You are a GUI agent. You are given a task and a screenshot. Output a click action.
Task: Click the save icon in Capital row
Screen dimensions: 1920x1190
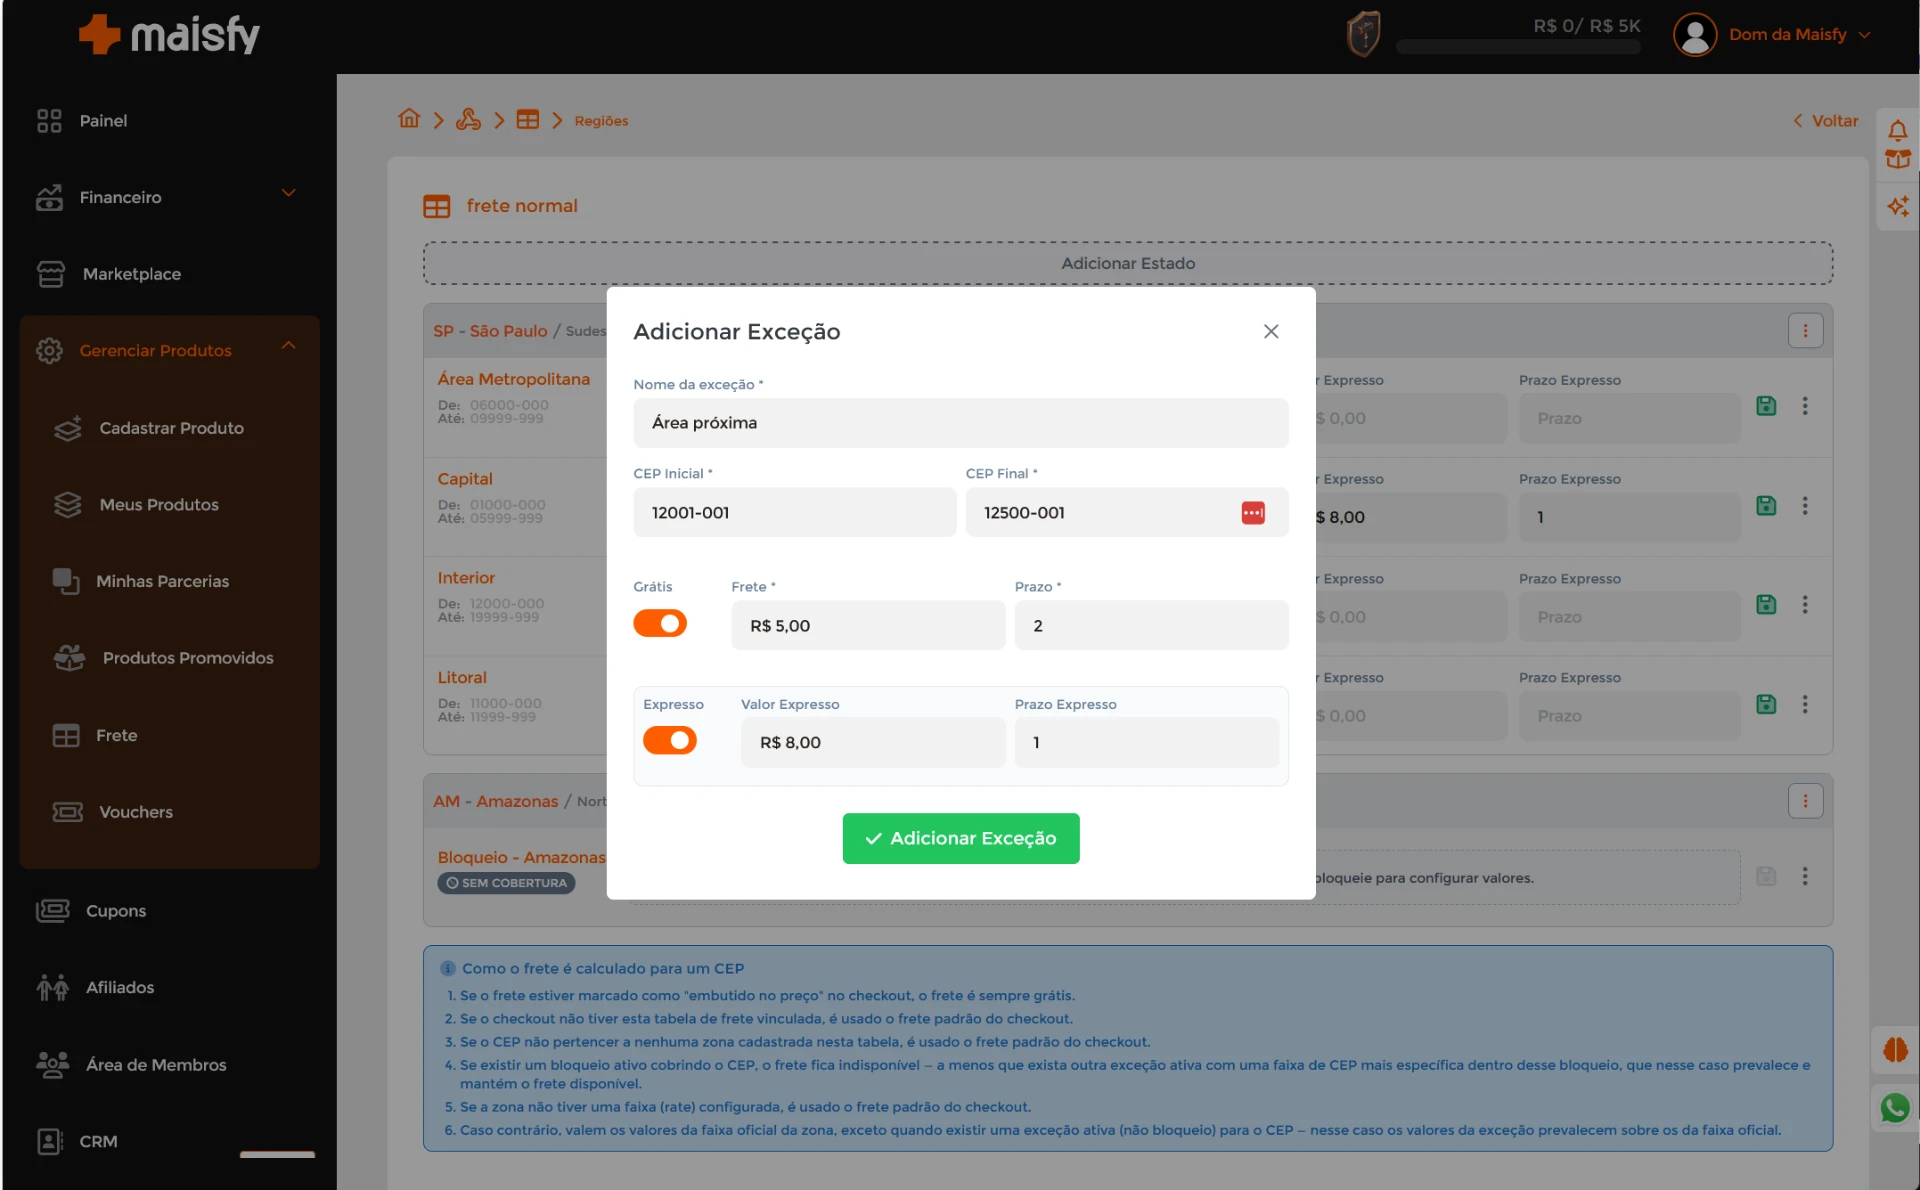coord(1766,506)
